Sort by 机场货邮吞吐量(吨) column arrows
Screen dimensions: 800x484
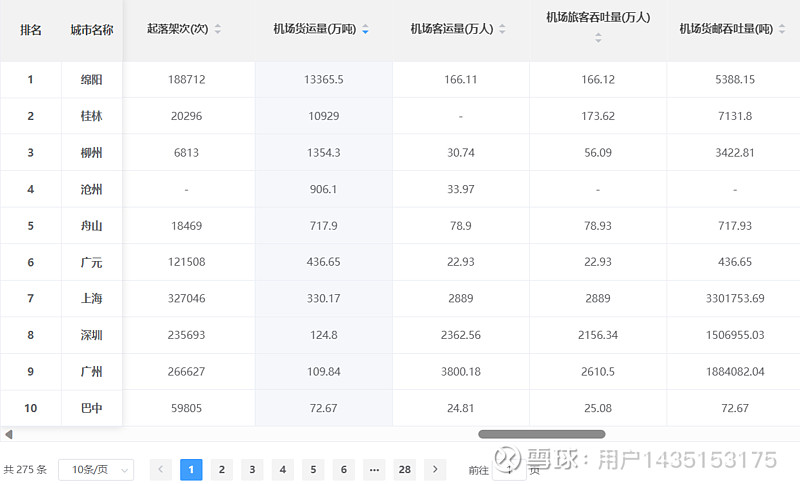[x=782, y=29]
